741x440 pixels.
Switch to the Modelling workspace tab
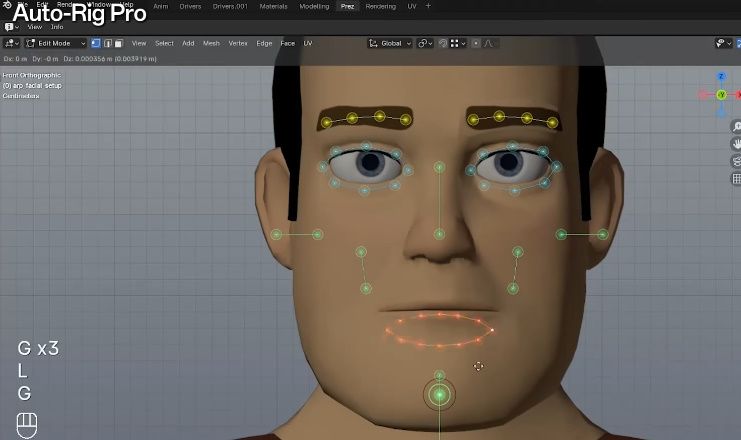[313, 6]
